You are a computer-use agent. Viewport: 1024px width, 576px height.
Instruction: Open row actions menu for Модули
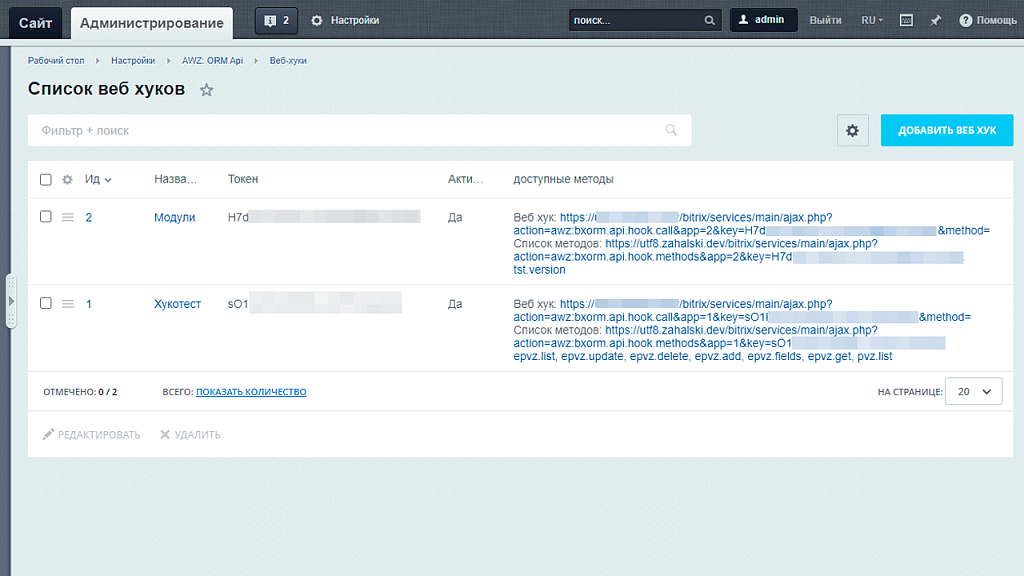(68, 217)
